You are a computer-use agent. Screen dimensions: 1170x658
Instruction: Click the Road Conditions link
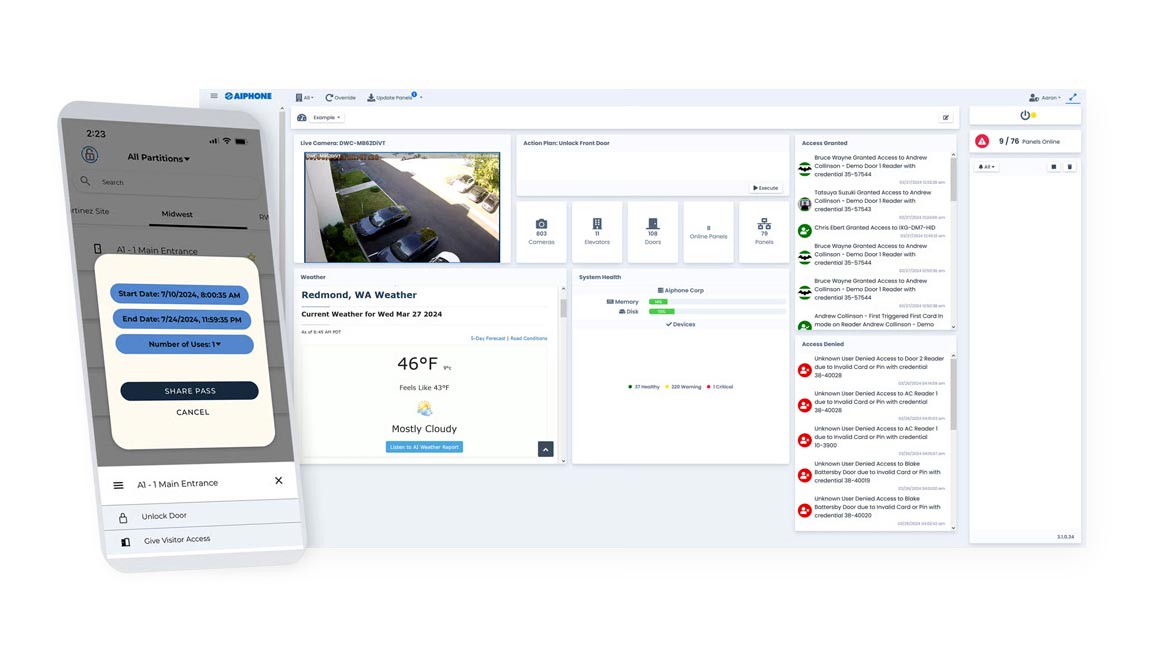click(528, 339)
